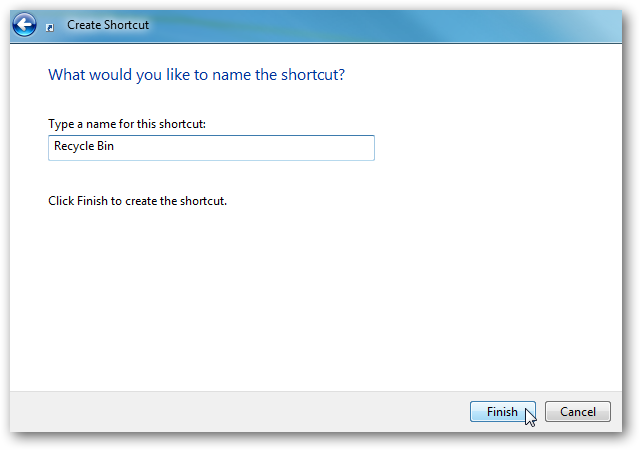Viewport: 640px width, 450px height.
Task: Click the word 'Type' in the field label
Action: coord(61,124)
